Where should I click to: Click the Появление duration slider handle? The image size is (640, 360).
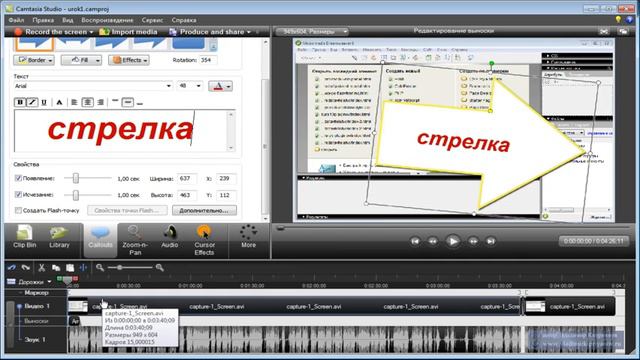click(x=76, y=178)
